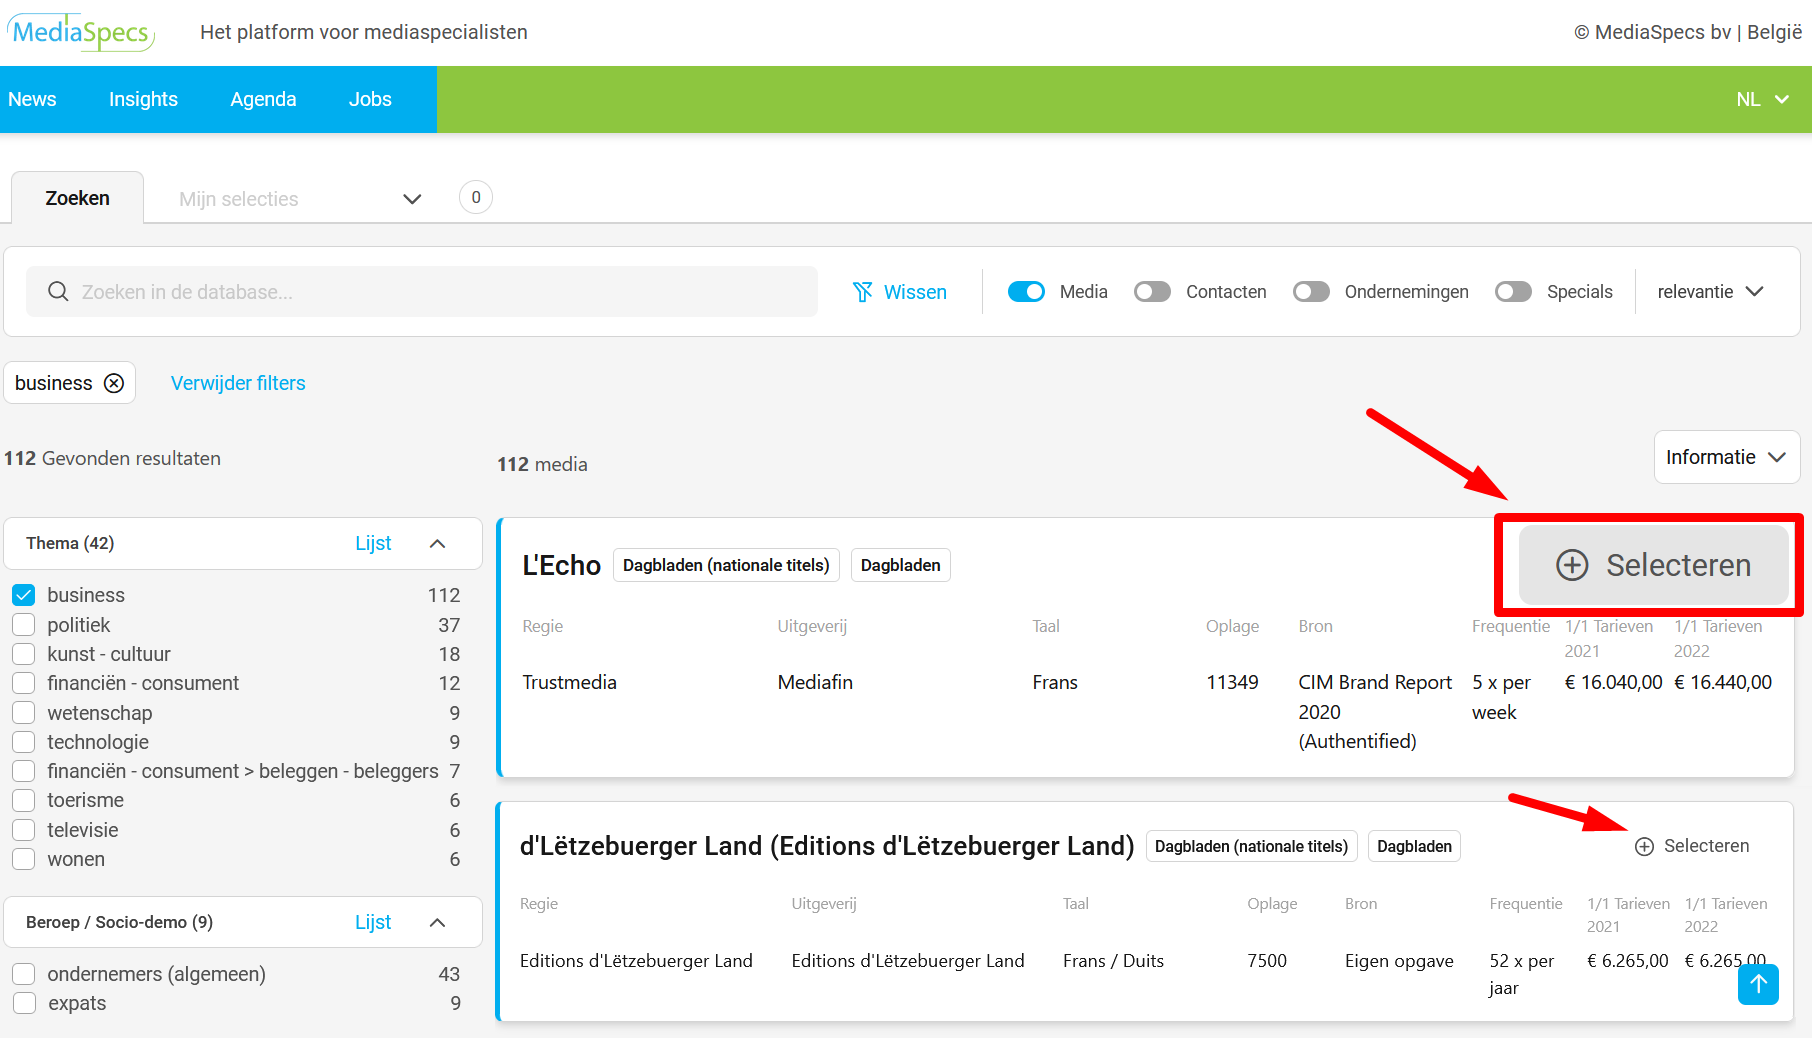Viewport: 1812px width, 1038px height.
Task: Open the relevantie sort dropdown
Action: 1710,292
